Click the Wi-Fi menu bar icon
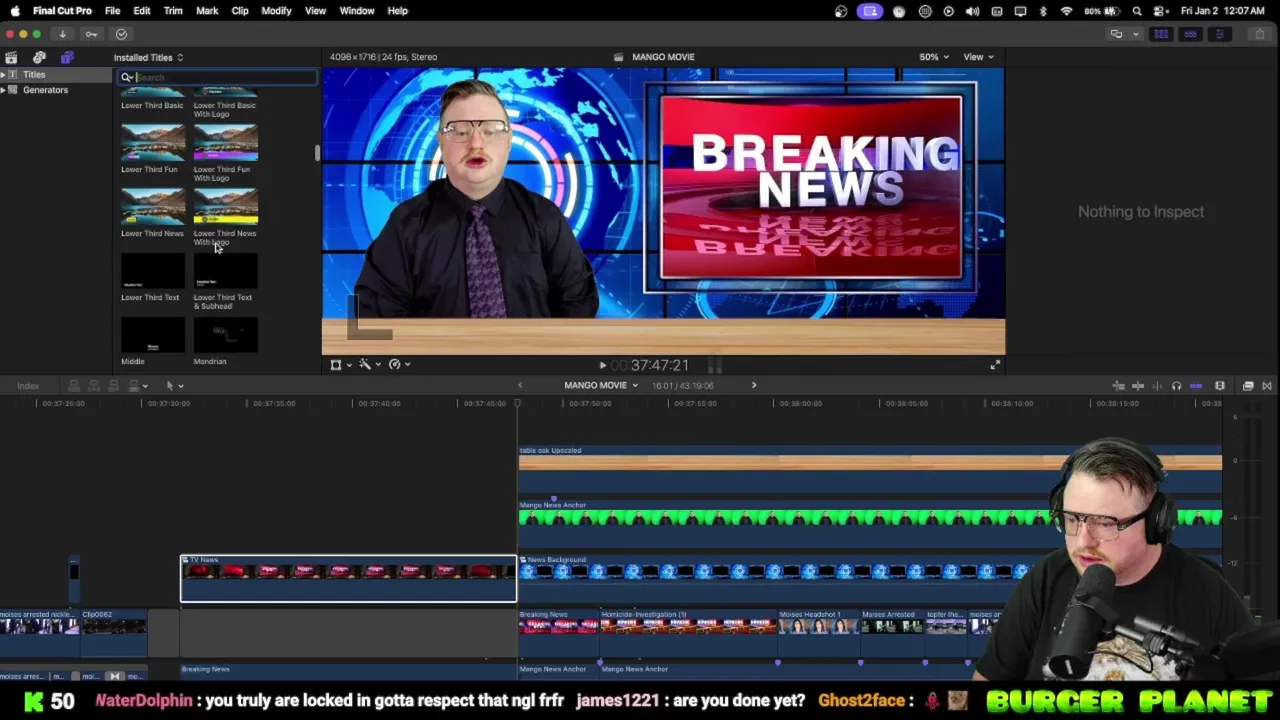Viewport: 1280px width, 720px height. (1066, 11)
